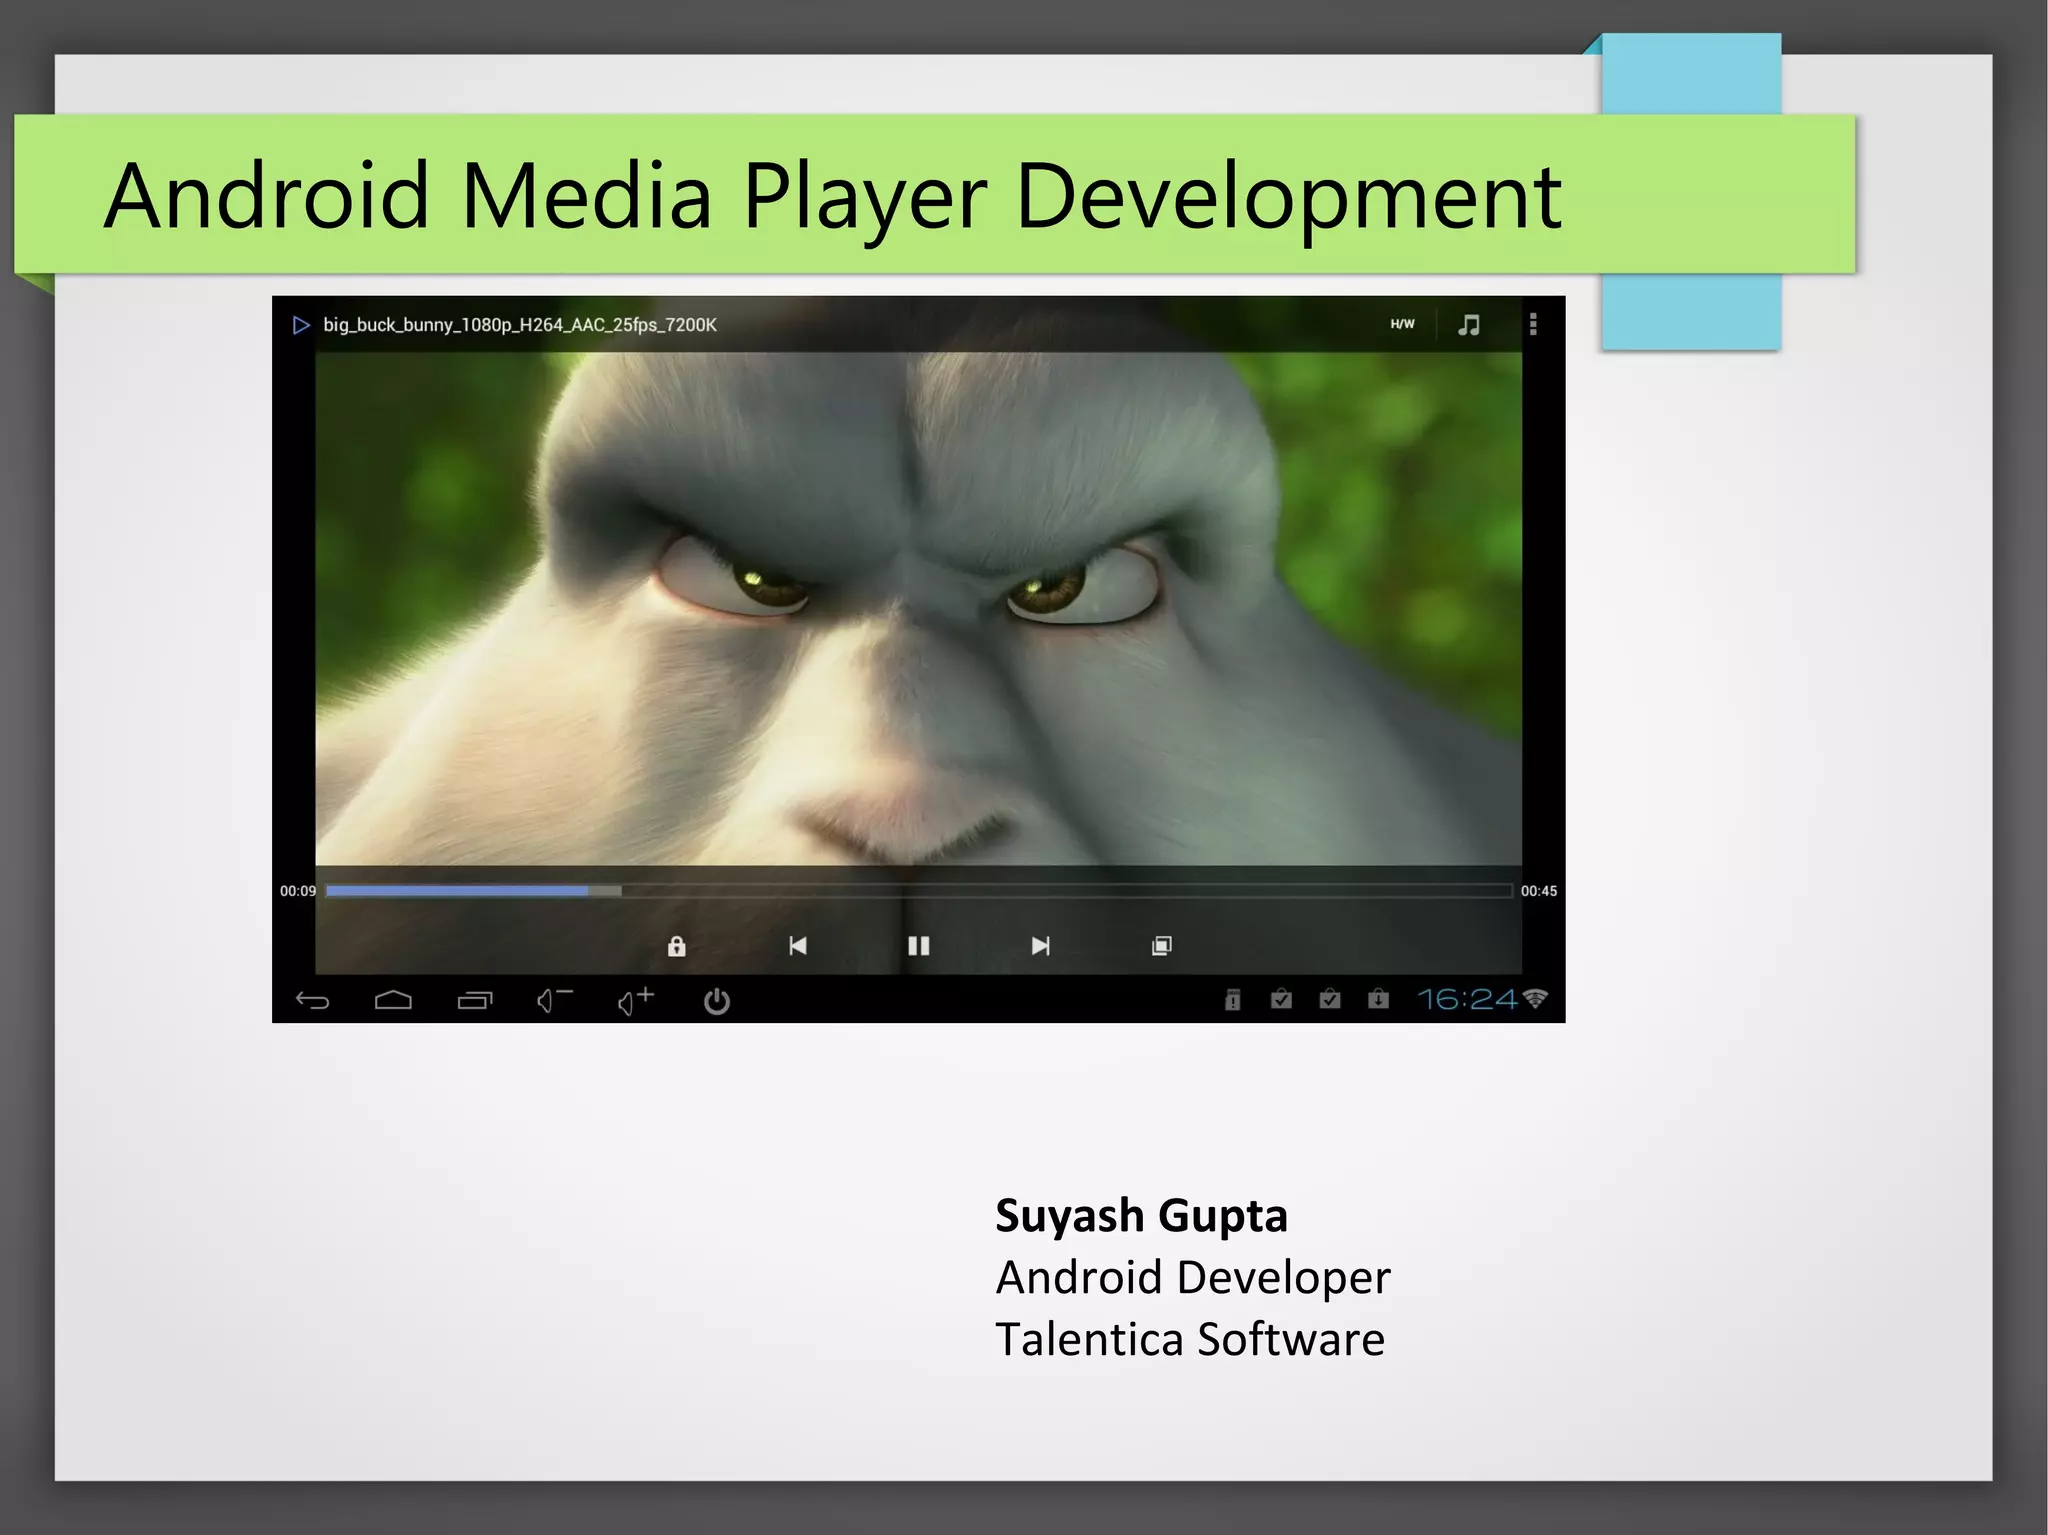Lock the player screen controls
Image resolution: width=2048 pixels, height=1535 pixels.
(677, 946)
